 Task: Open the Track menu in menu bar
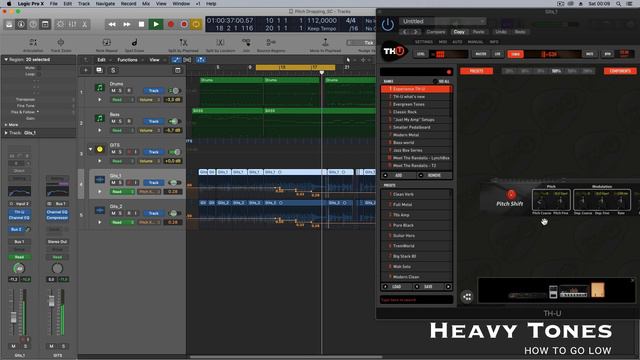point(84,4)
